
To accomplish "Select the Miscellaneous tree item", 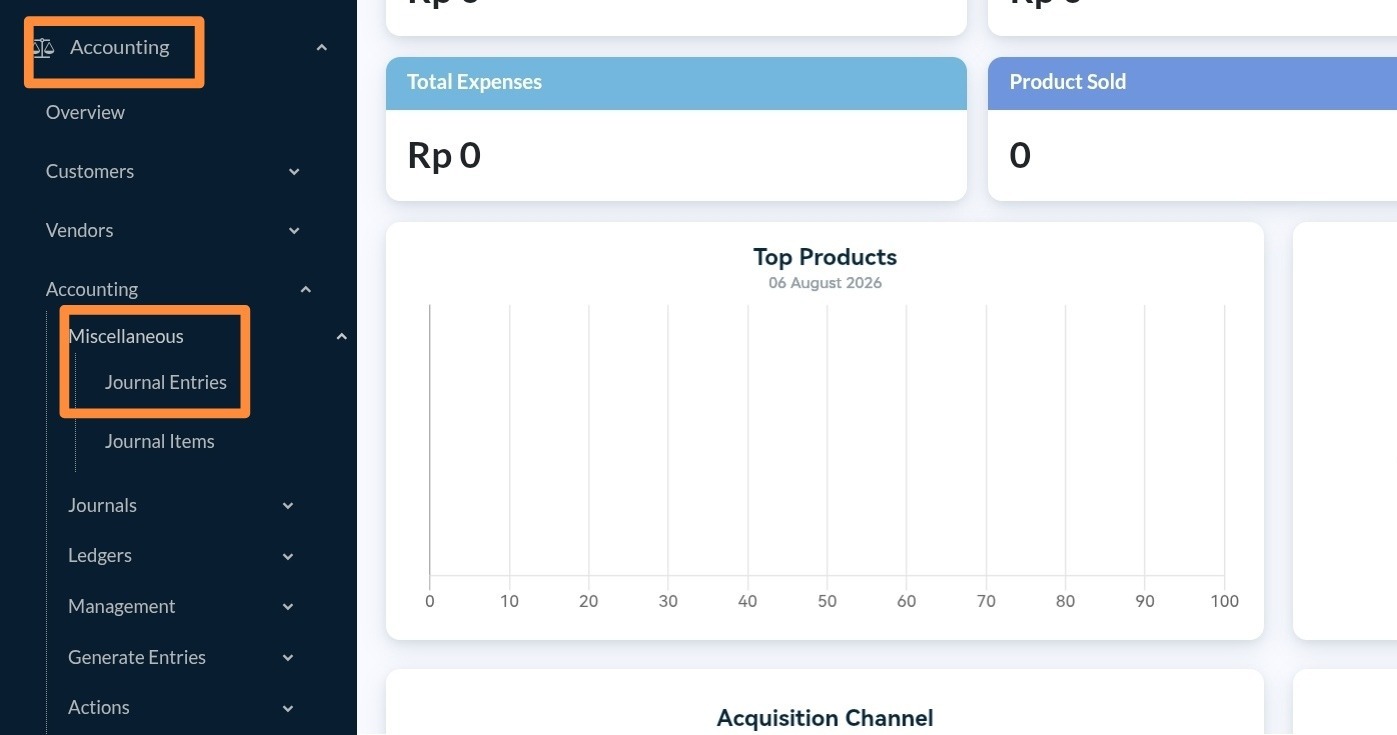I will click(126, 336).
